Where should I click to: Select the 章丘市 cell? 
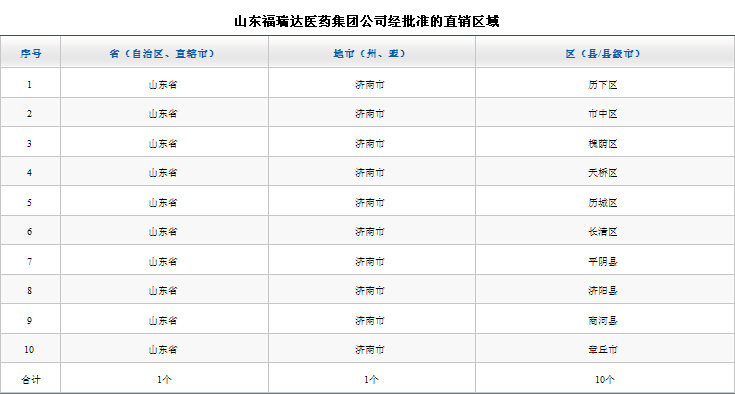603,350
